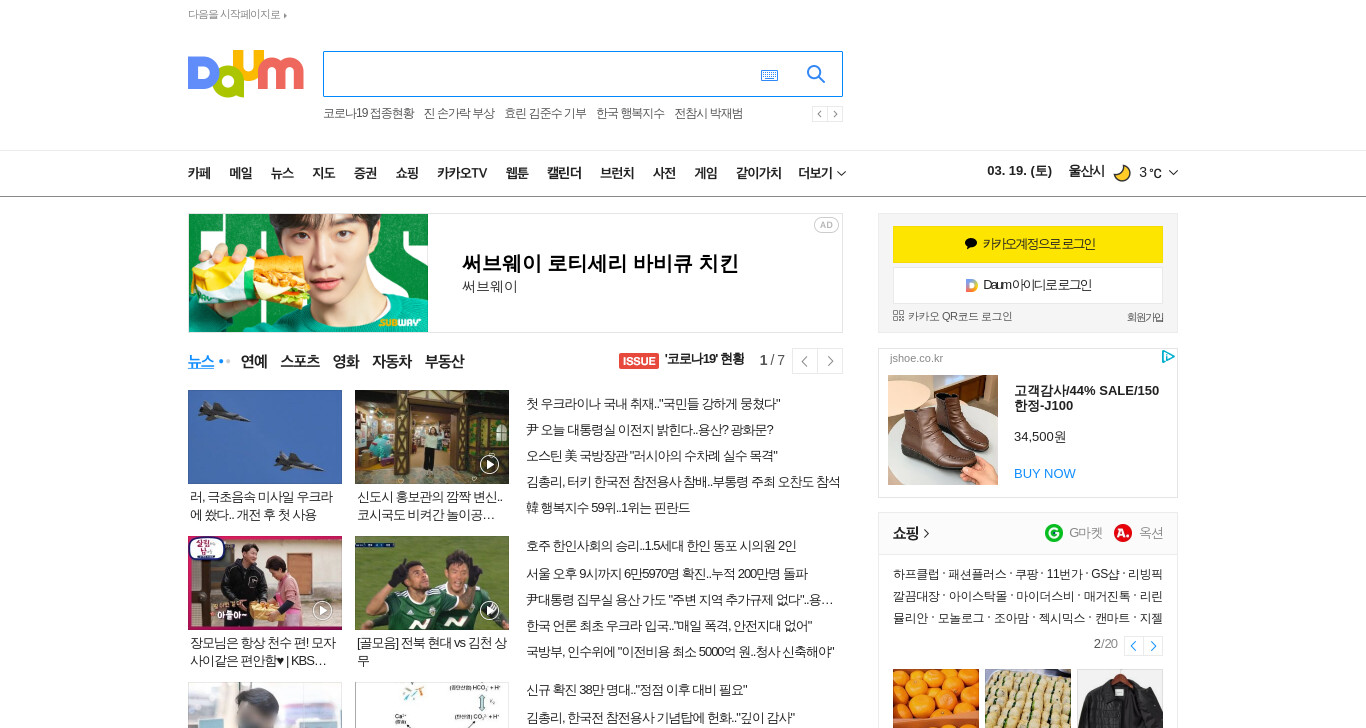
Task: Click the AD badge on Subway banner
Action: click(826, 225)
